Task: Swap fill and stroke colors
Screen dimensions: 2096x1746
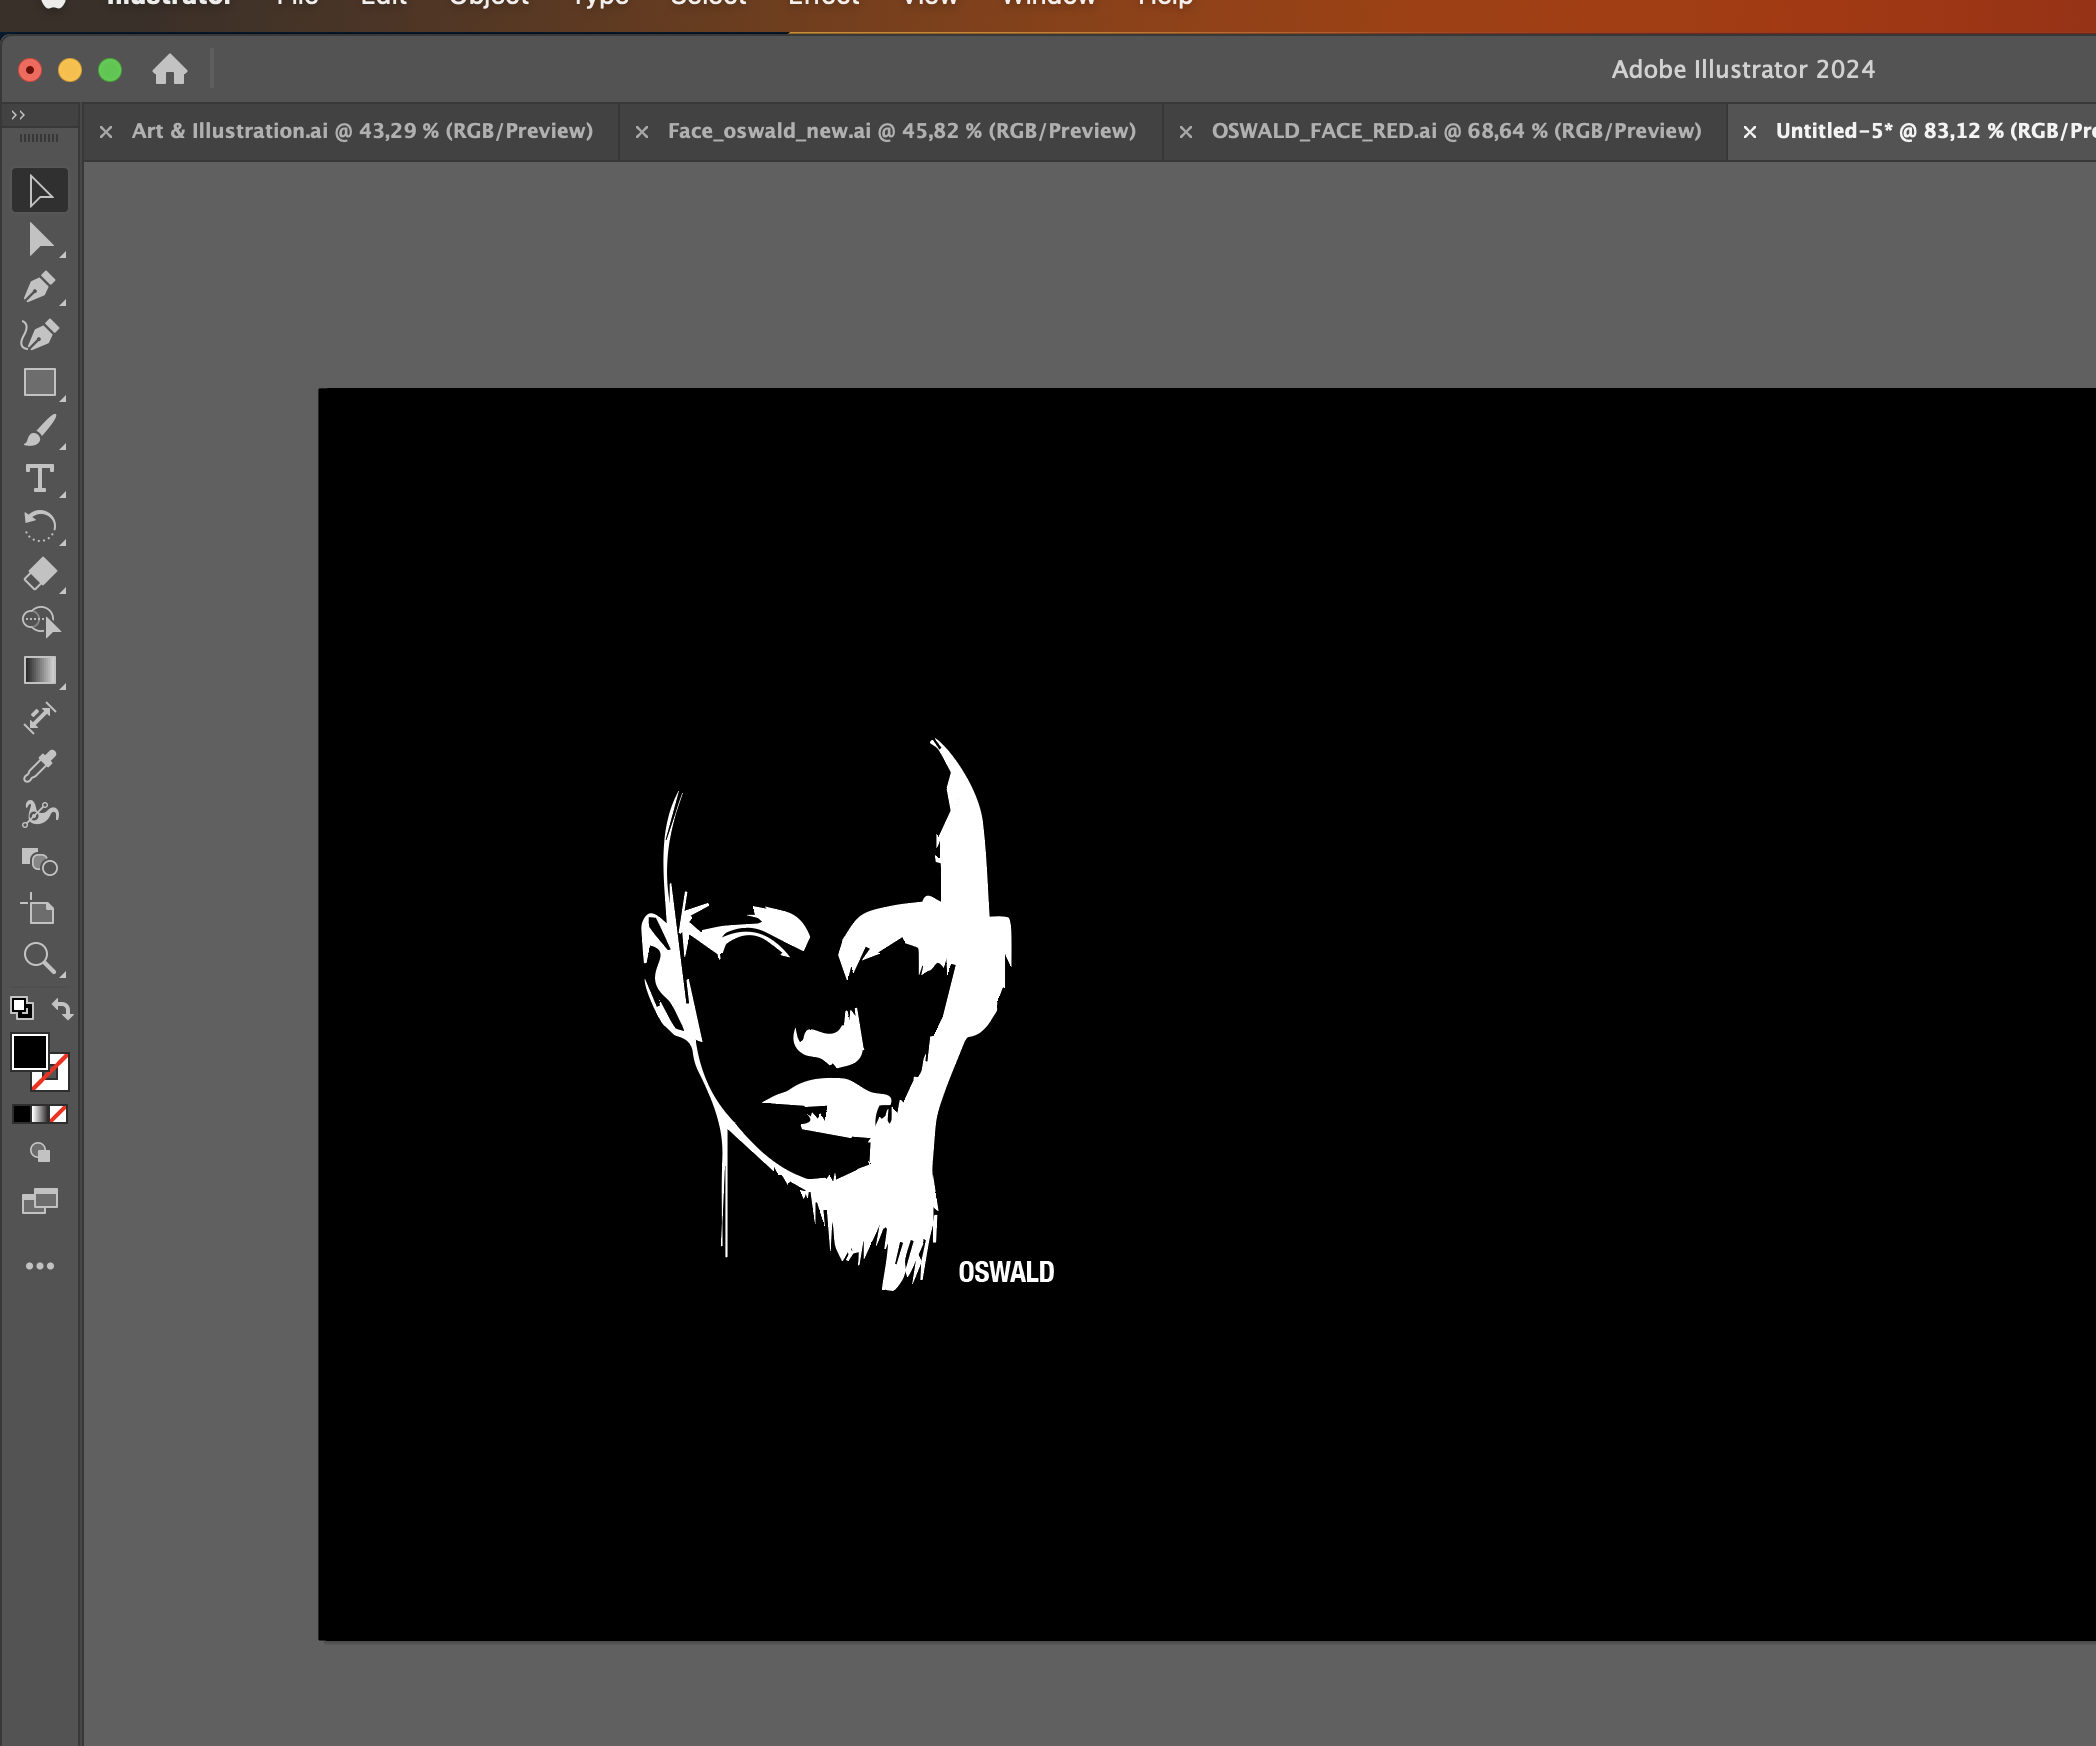Action: (x=63, y=1008)
